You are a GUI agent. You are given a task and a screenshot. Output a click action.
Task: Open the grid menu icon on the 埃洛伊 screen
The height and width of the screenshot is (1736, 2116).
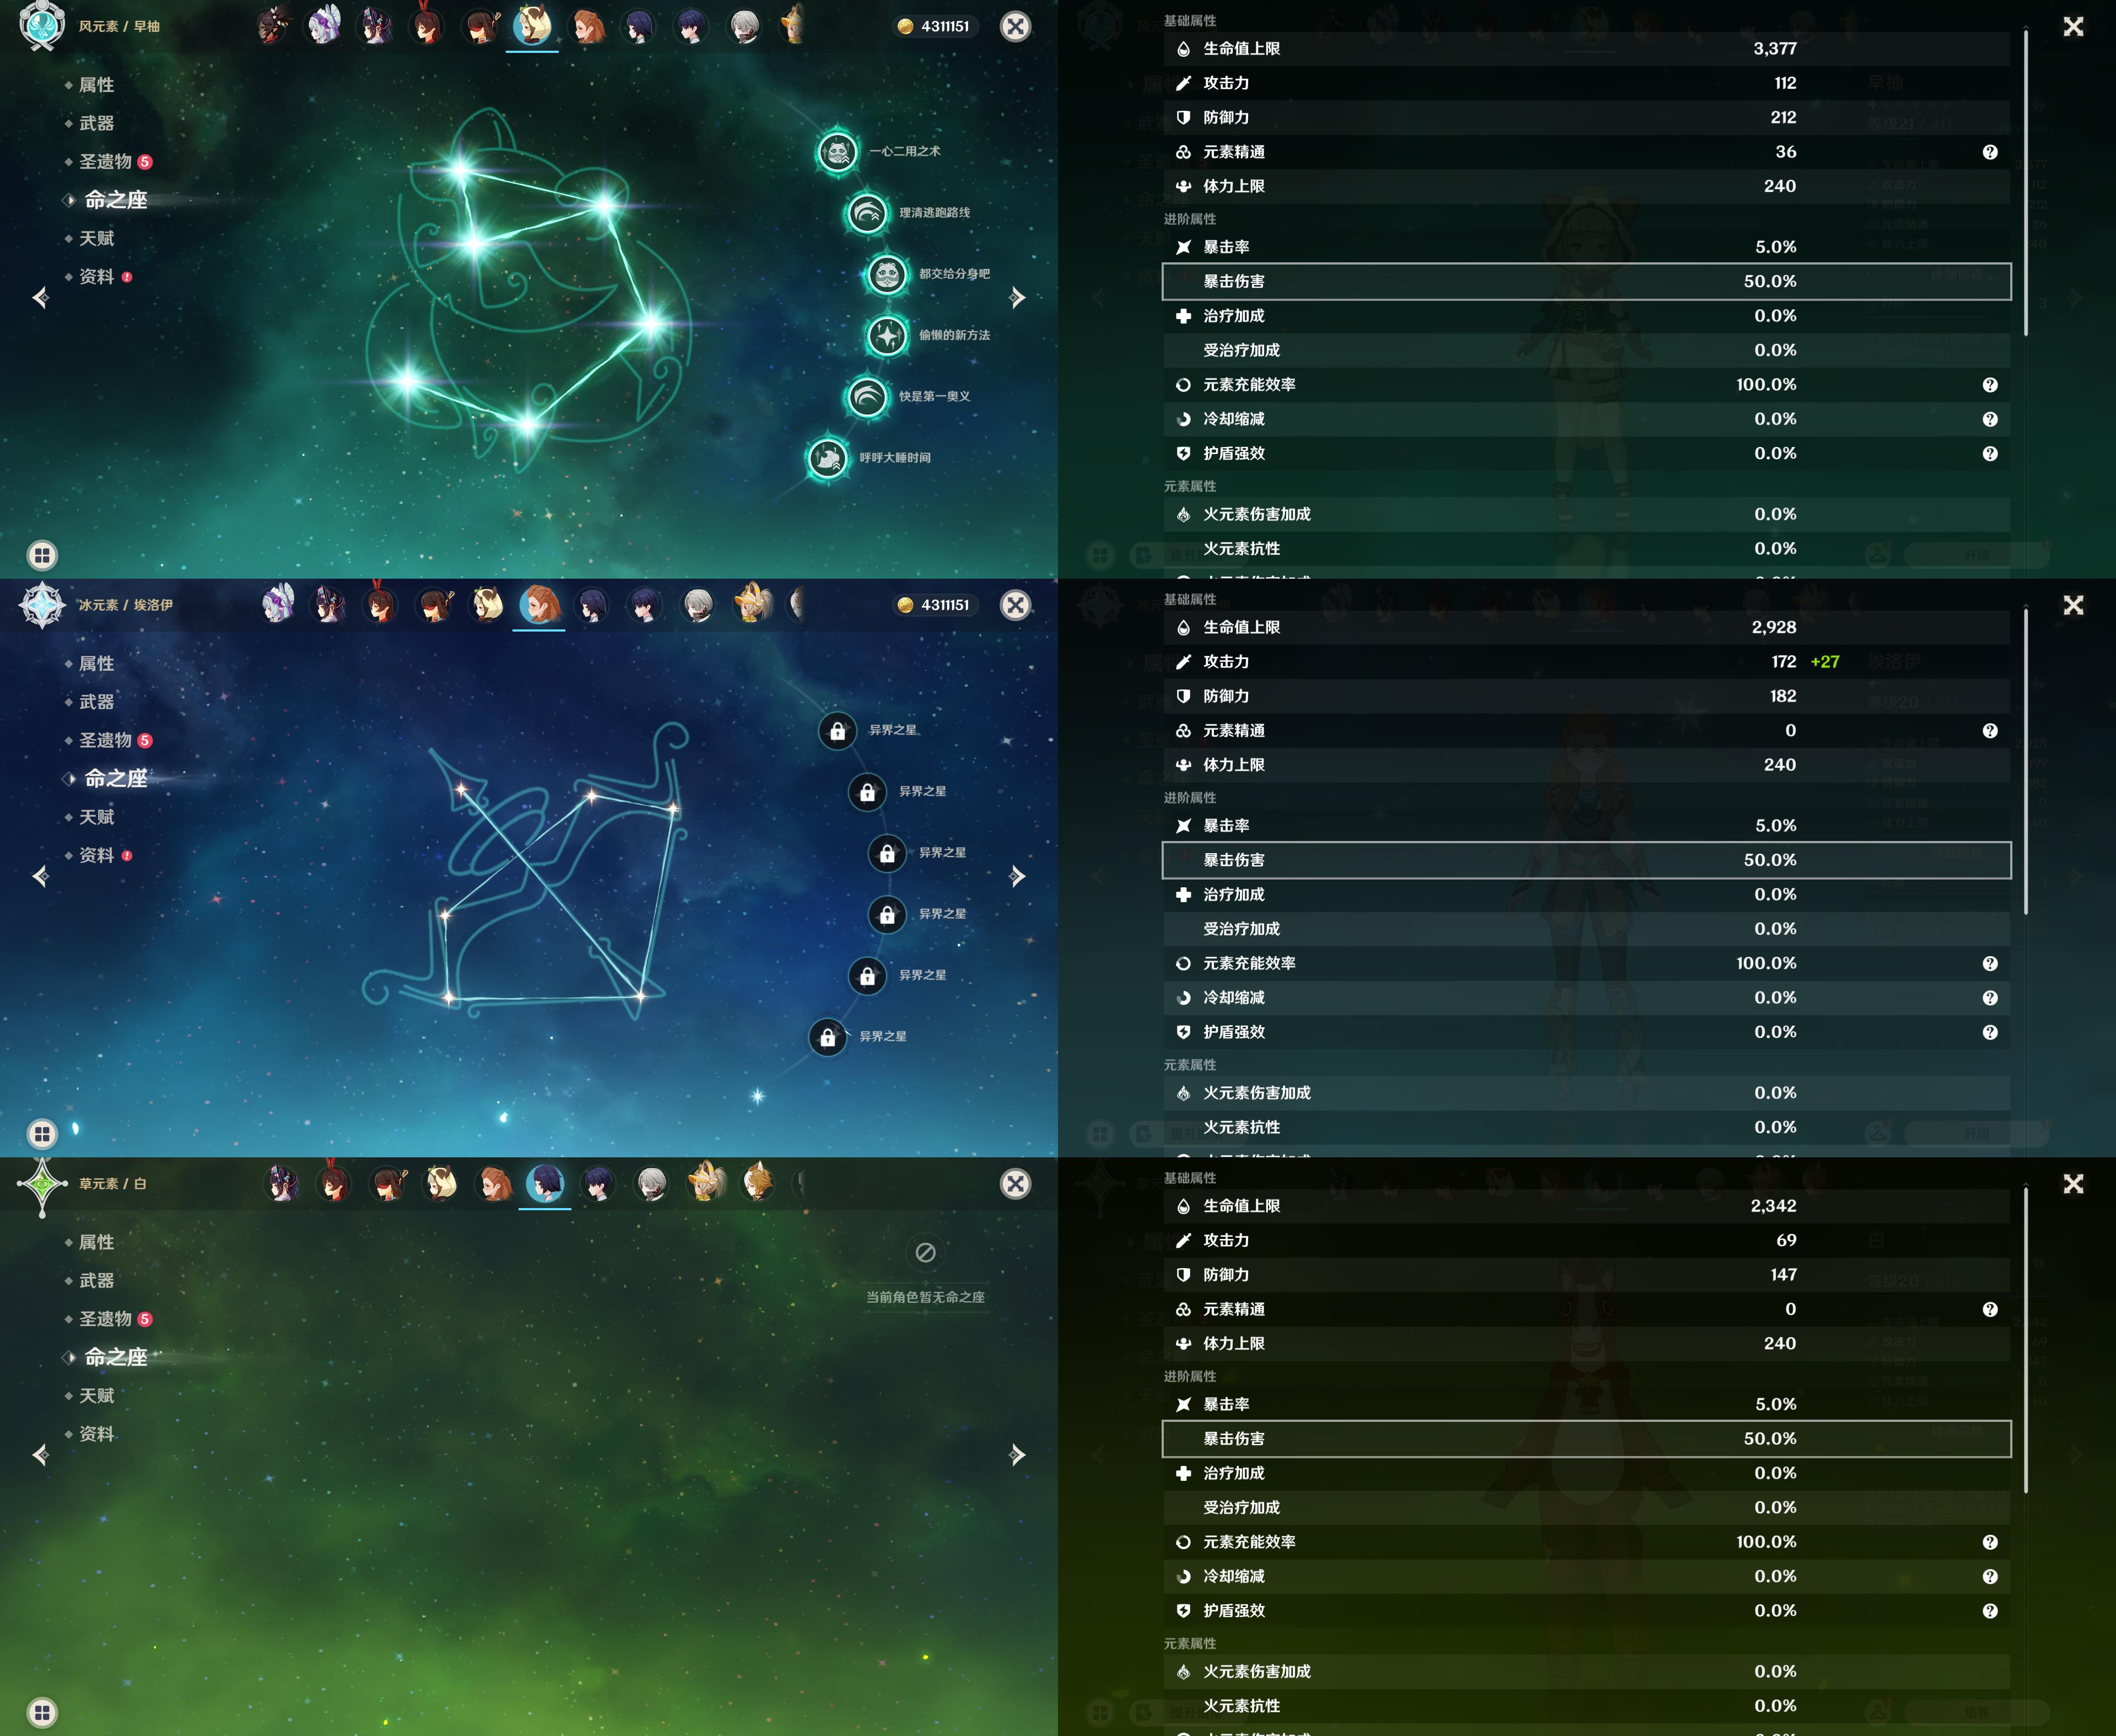(42, 1133)
